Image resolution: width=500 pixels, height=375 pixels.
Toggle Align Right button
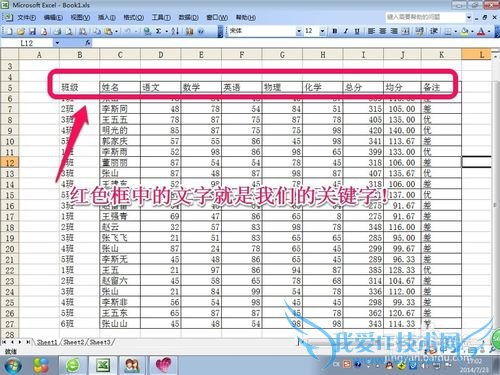pyautogui.click(x=394, y=31)
